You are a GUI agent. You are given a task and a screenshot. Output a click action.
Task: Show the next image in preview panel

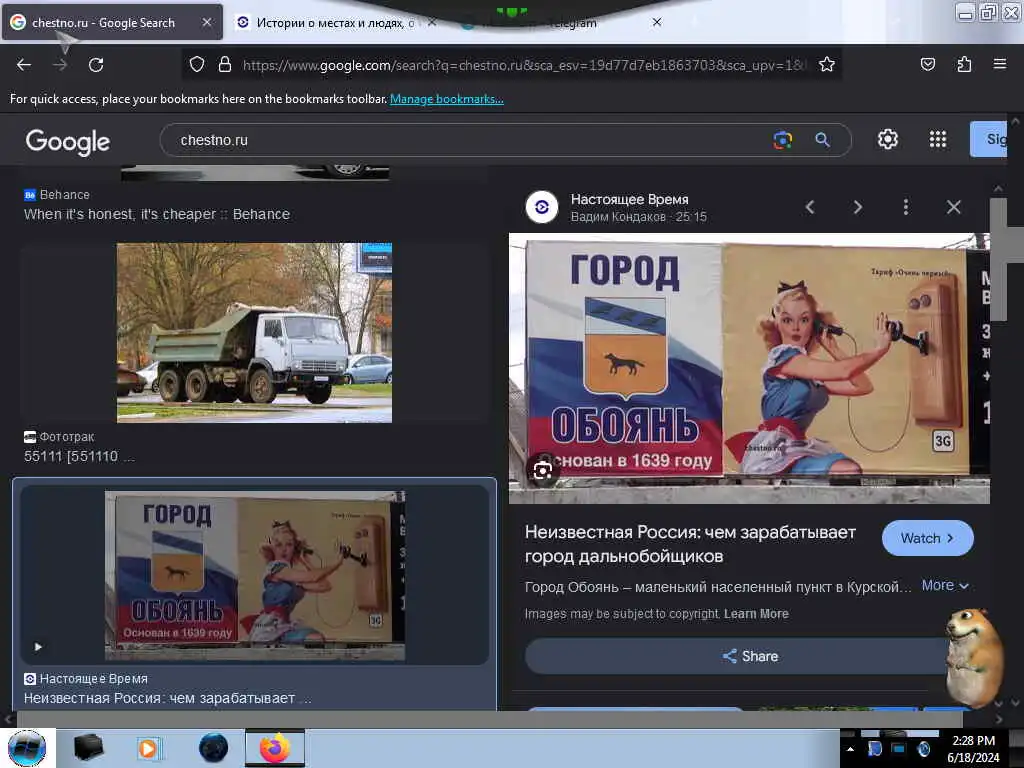pyautogui.click(x=857, y=207)
